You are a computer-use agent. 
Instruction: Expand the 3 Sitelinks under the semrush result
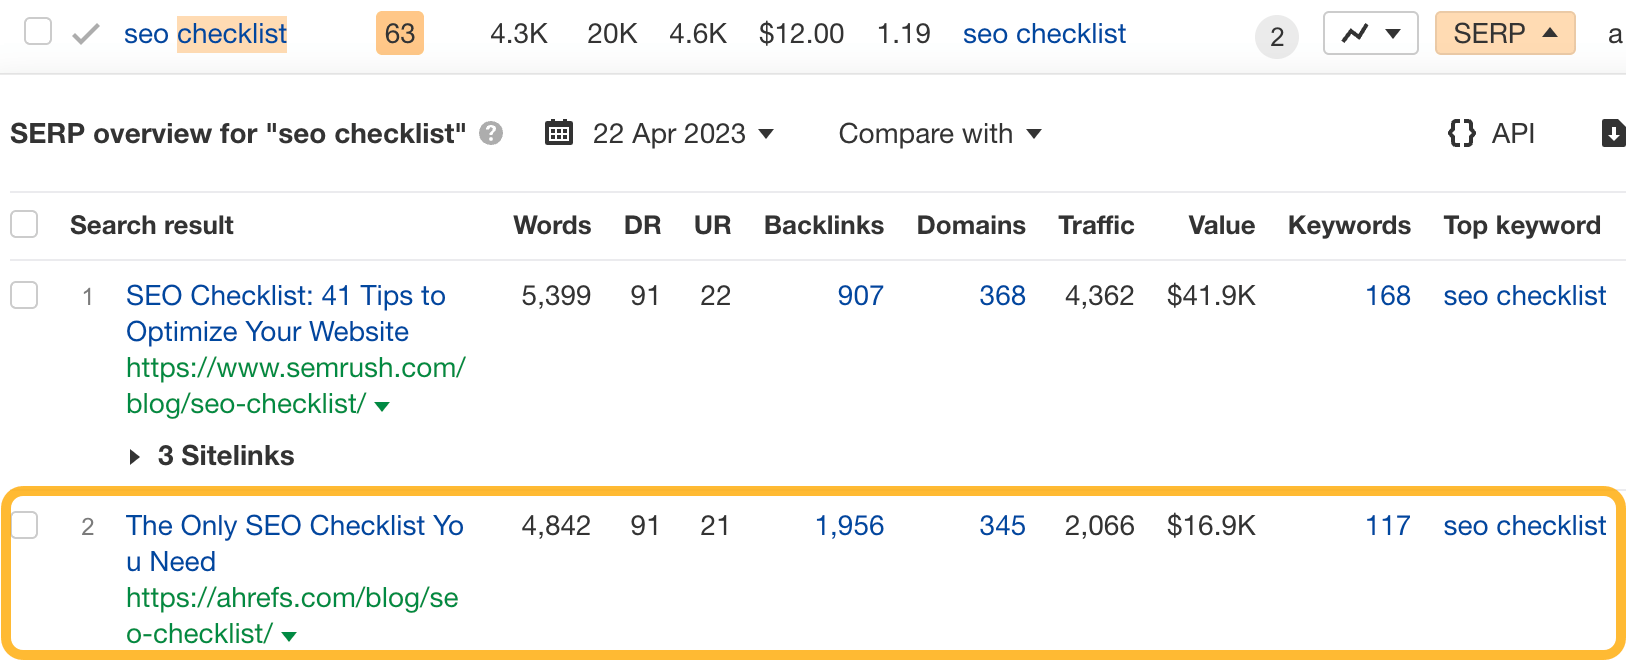coord(211,456)
